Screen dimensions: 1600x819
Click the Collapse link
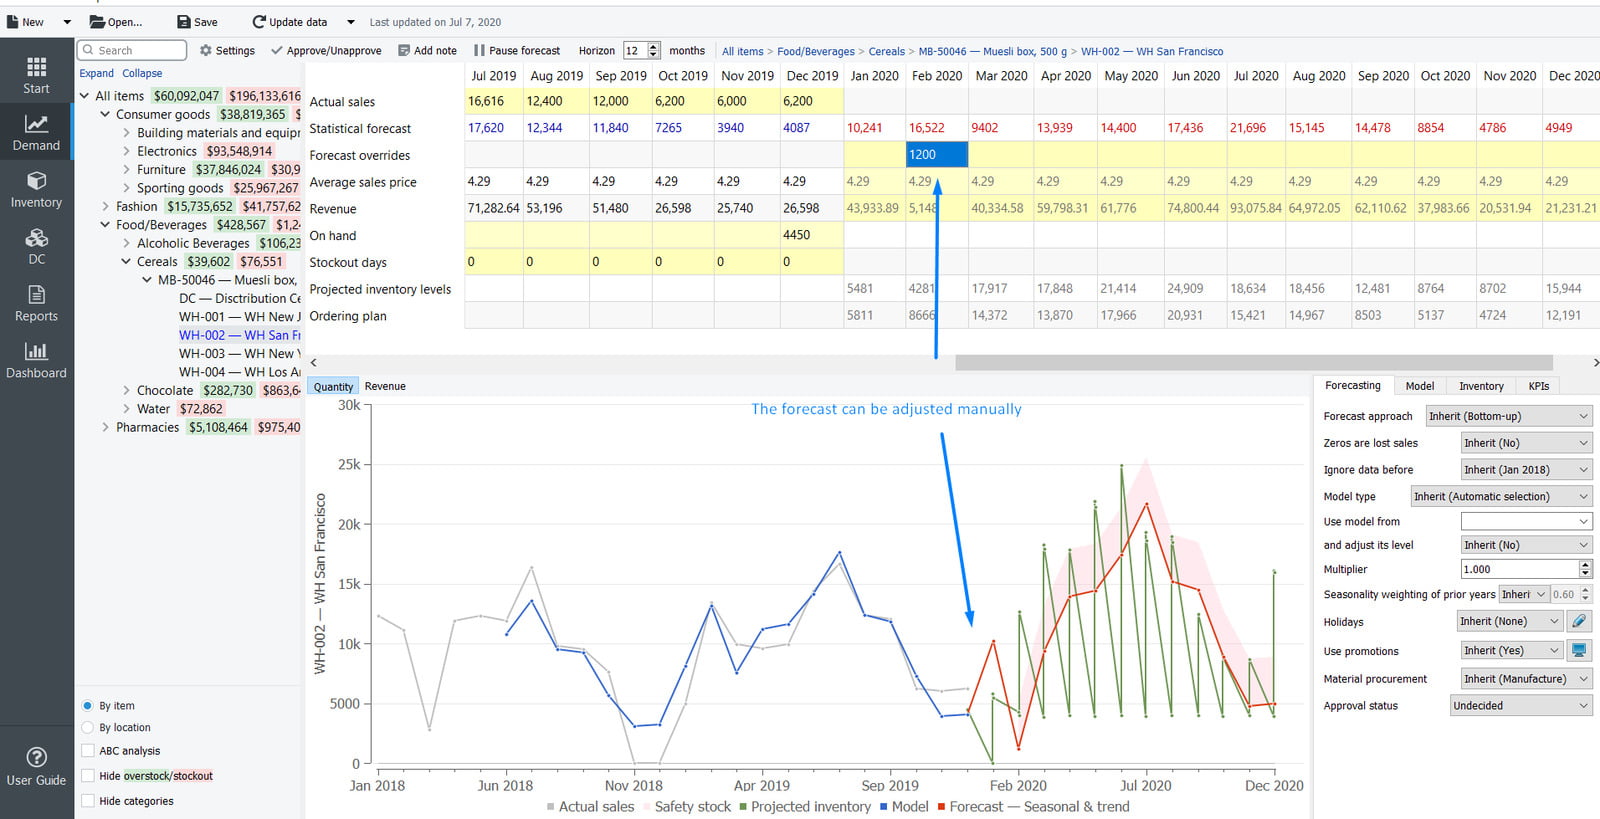click(x=142, y=73)
